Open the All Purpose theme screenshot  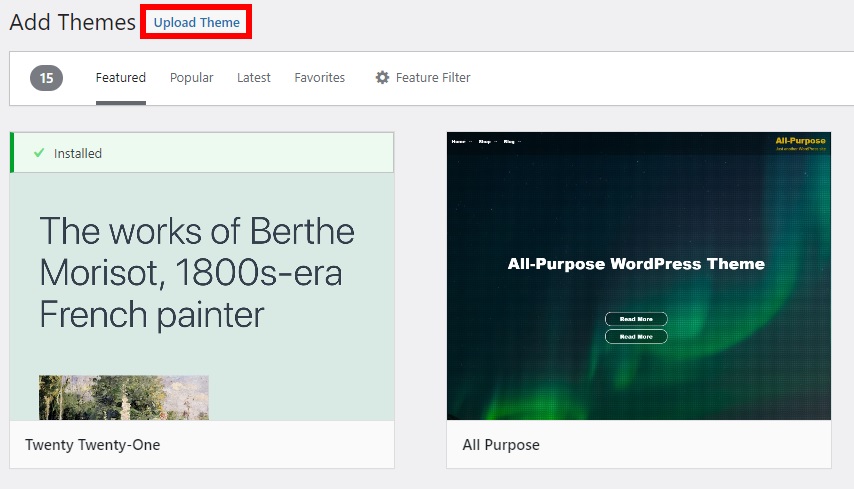(x=639, y=276)
